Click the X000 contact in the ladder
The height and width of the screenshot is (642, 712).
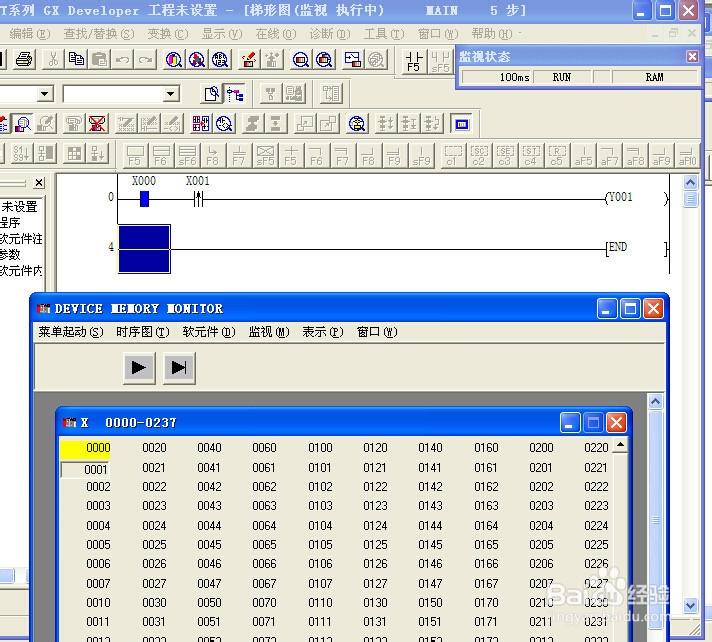point(144,199)
